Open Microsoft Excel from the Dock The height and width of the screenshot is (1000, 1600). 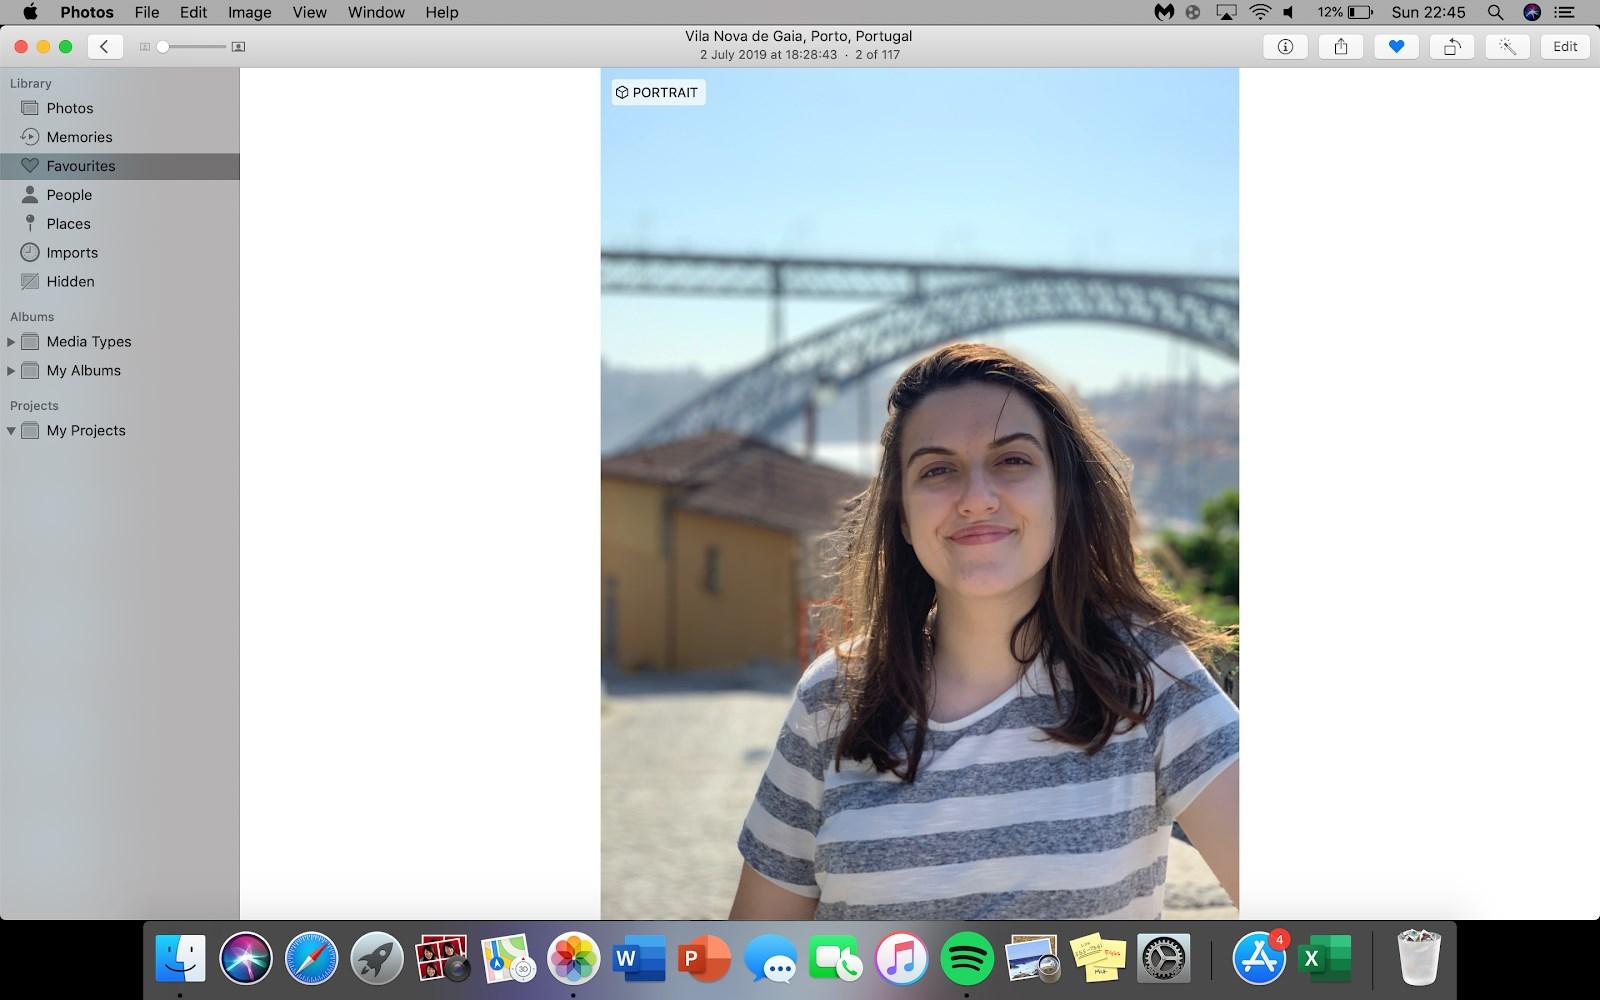(x=1324, y=960)
